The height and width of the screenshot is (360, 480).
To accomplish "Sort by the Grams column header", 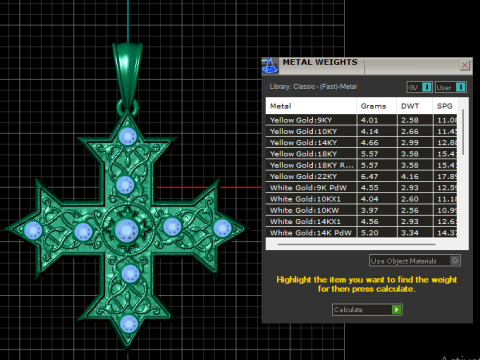I will click(377, 106).
